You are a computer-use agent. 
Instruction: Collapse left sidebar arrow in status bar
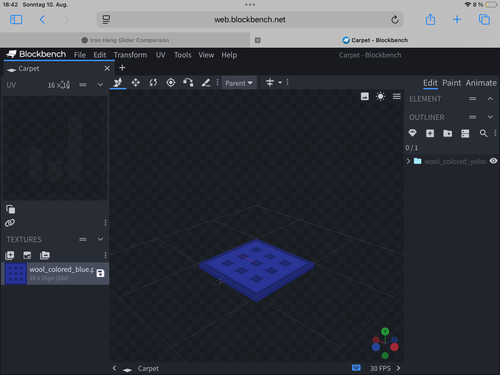114,368
